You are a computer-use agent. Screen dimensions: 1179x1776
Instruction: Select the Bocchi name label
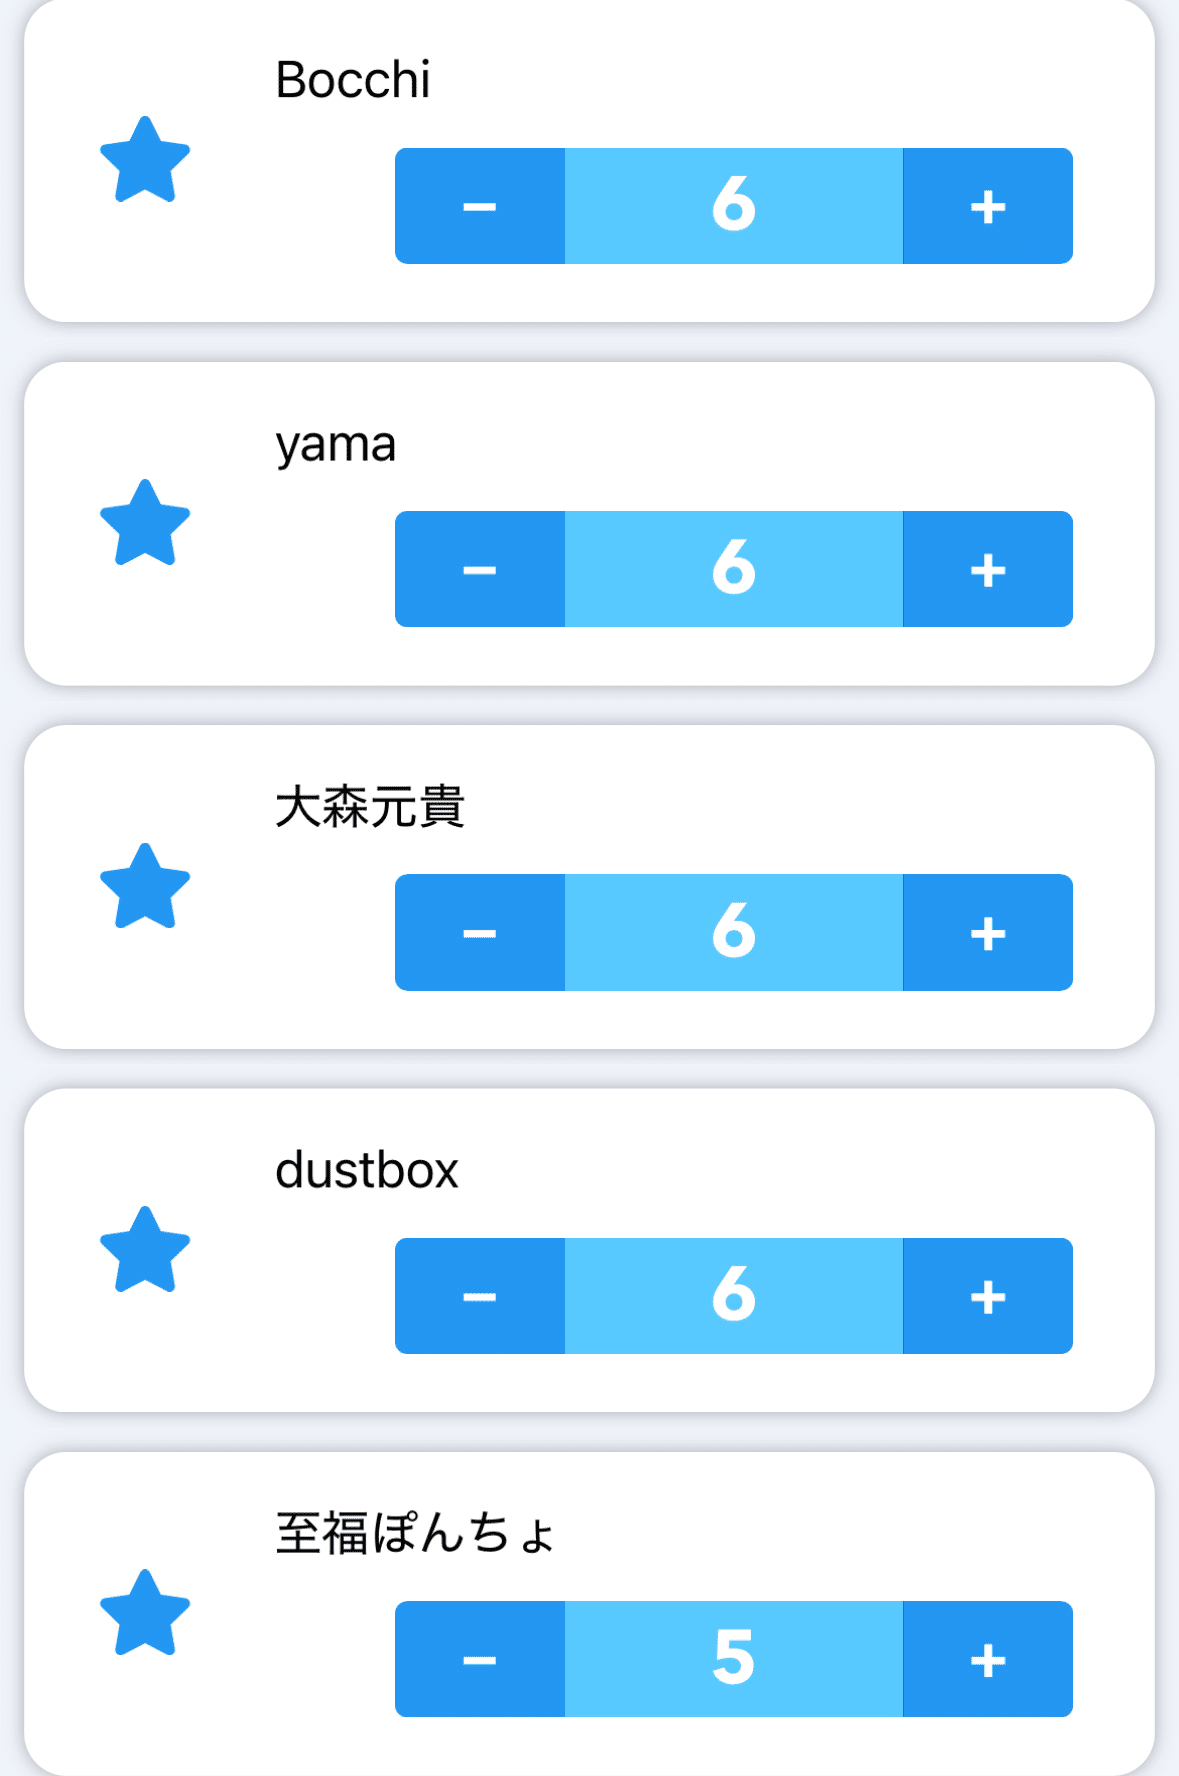pos(353,80)
